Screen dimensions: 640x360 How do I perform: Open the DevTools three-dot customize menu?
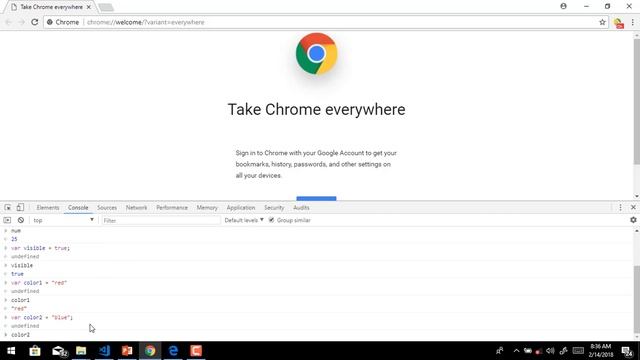[x=620, y=207]
